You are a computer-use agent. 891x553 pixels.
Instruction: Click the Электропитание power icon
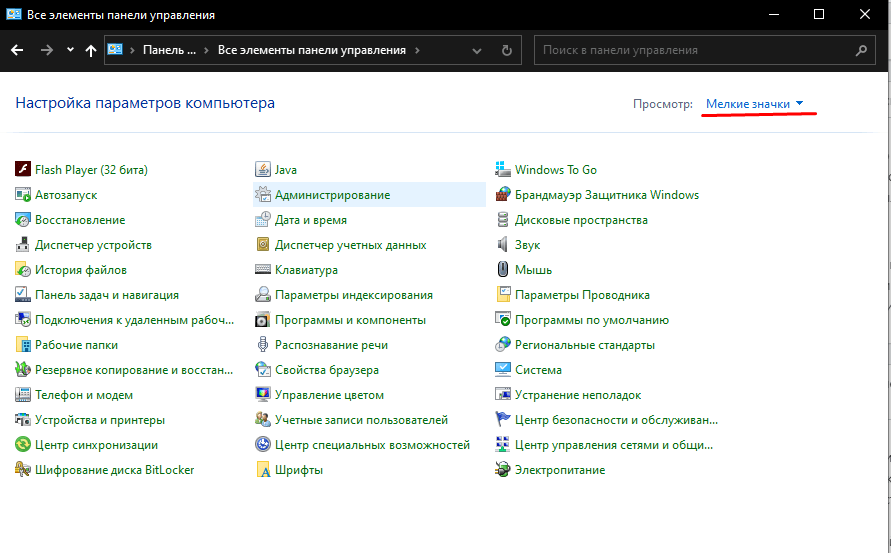click(504, 470)
